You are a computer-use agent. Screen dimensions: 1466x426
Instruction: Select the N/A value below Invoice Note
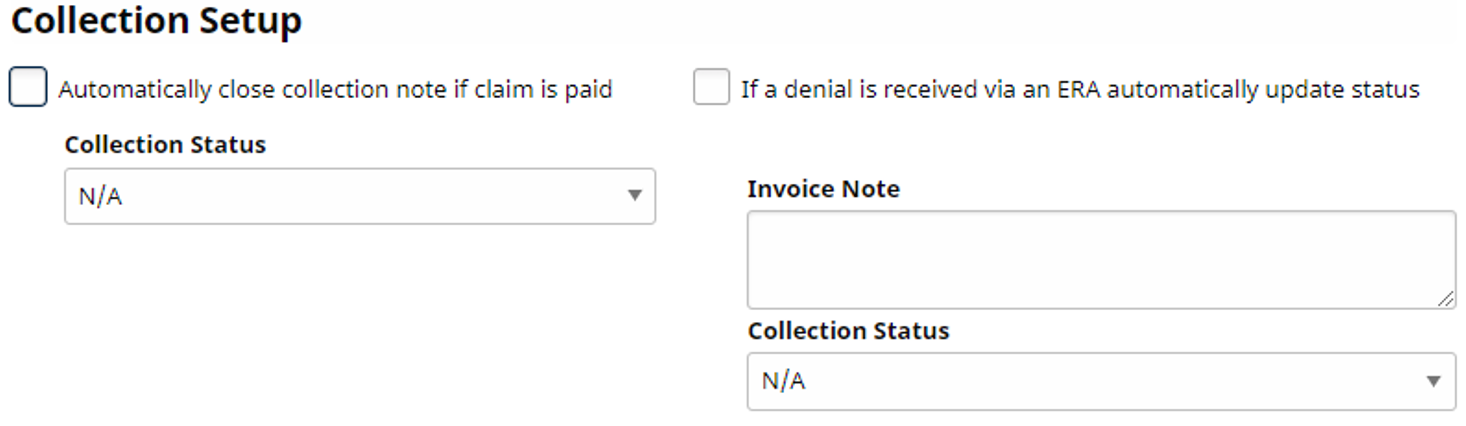pyautogui.click(x=784, y=382)
